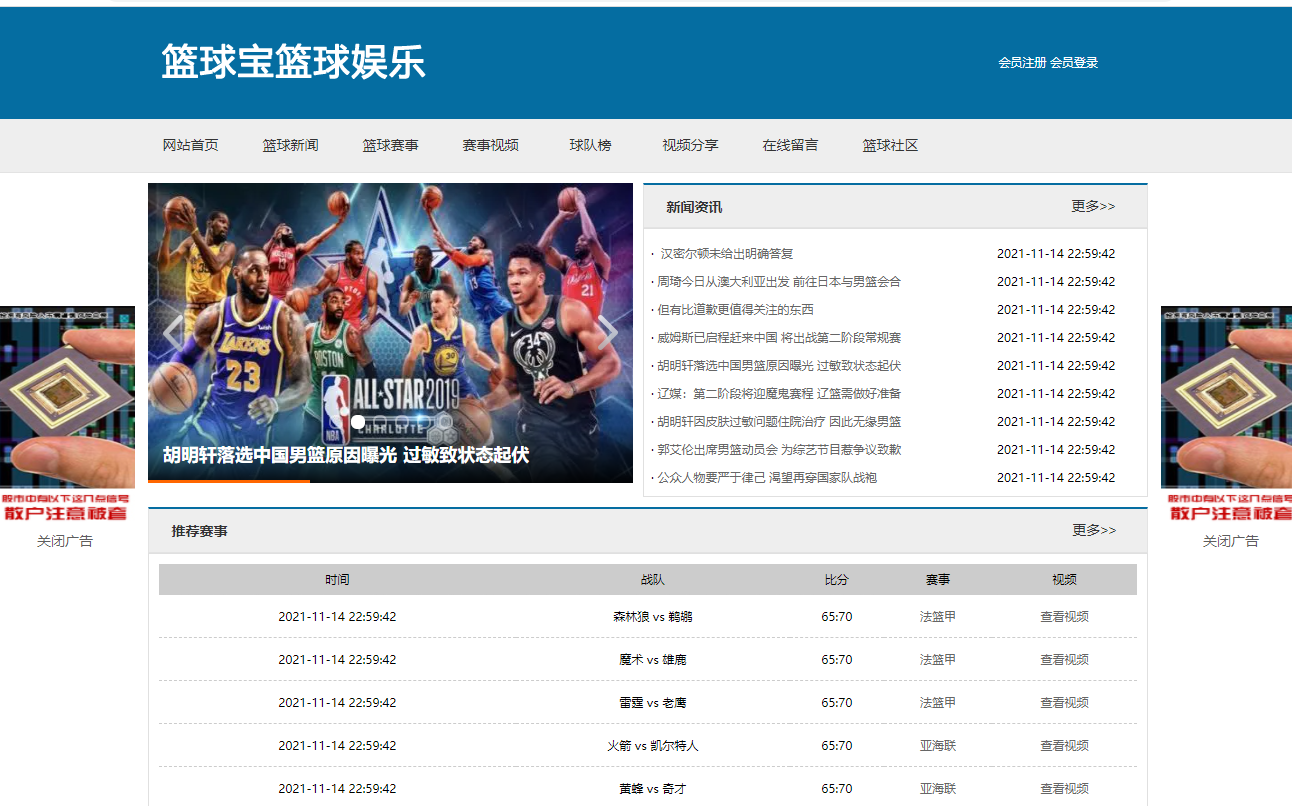Screen dimensions: 1292x806
Task: Click 亚海联 league in 火箭 row
Action: click(x=938, y=746)
